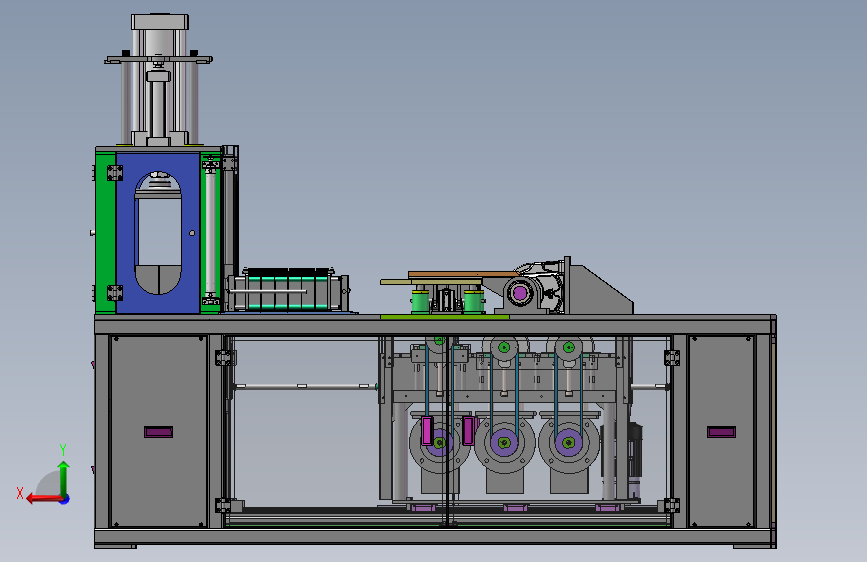Select the magenta bearing in the pillow block
The image size is (867, 562).
[x=520, y=293]
